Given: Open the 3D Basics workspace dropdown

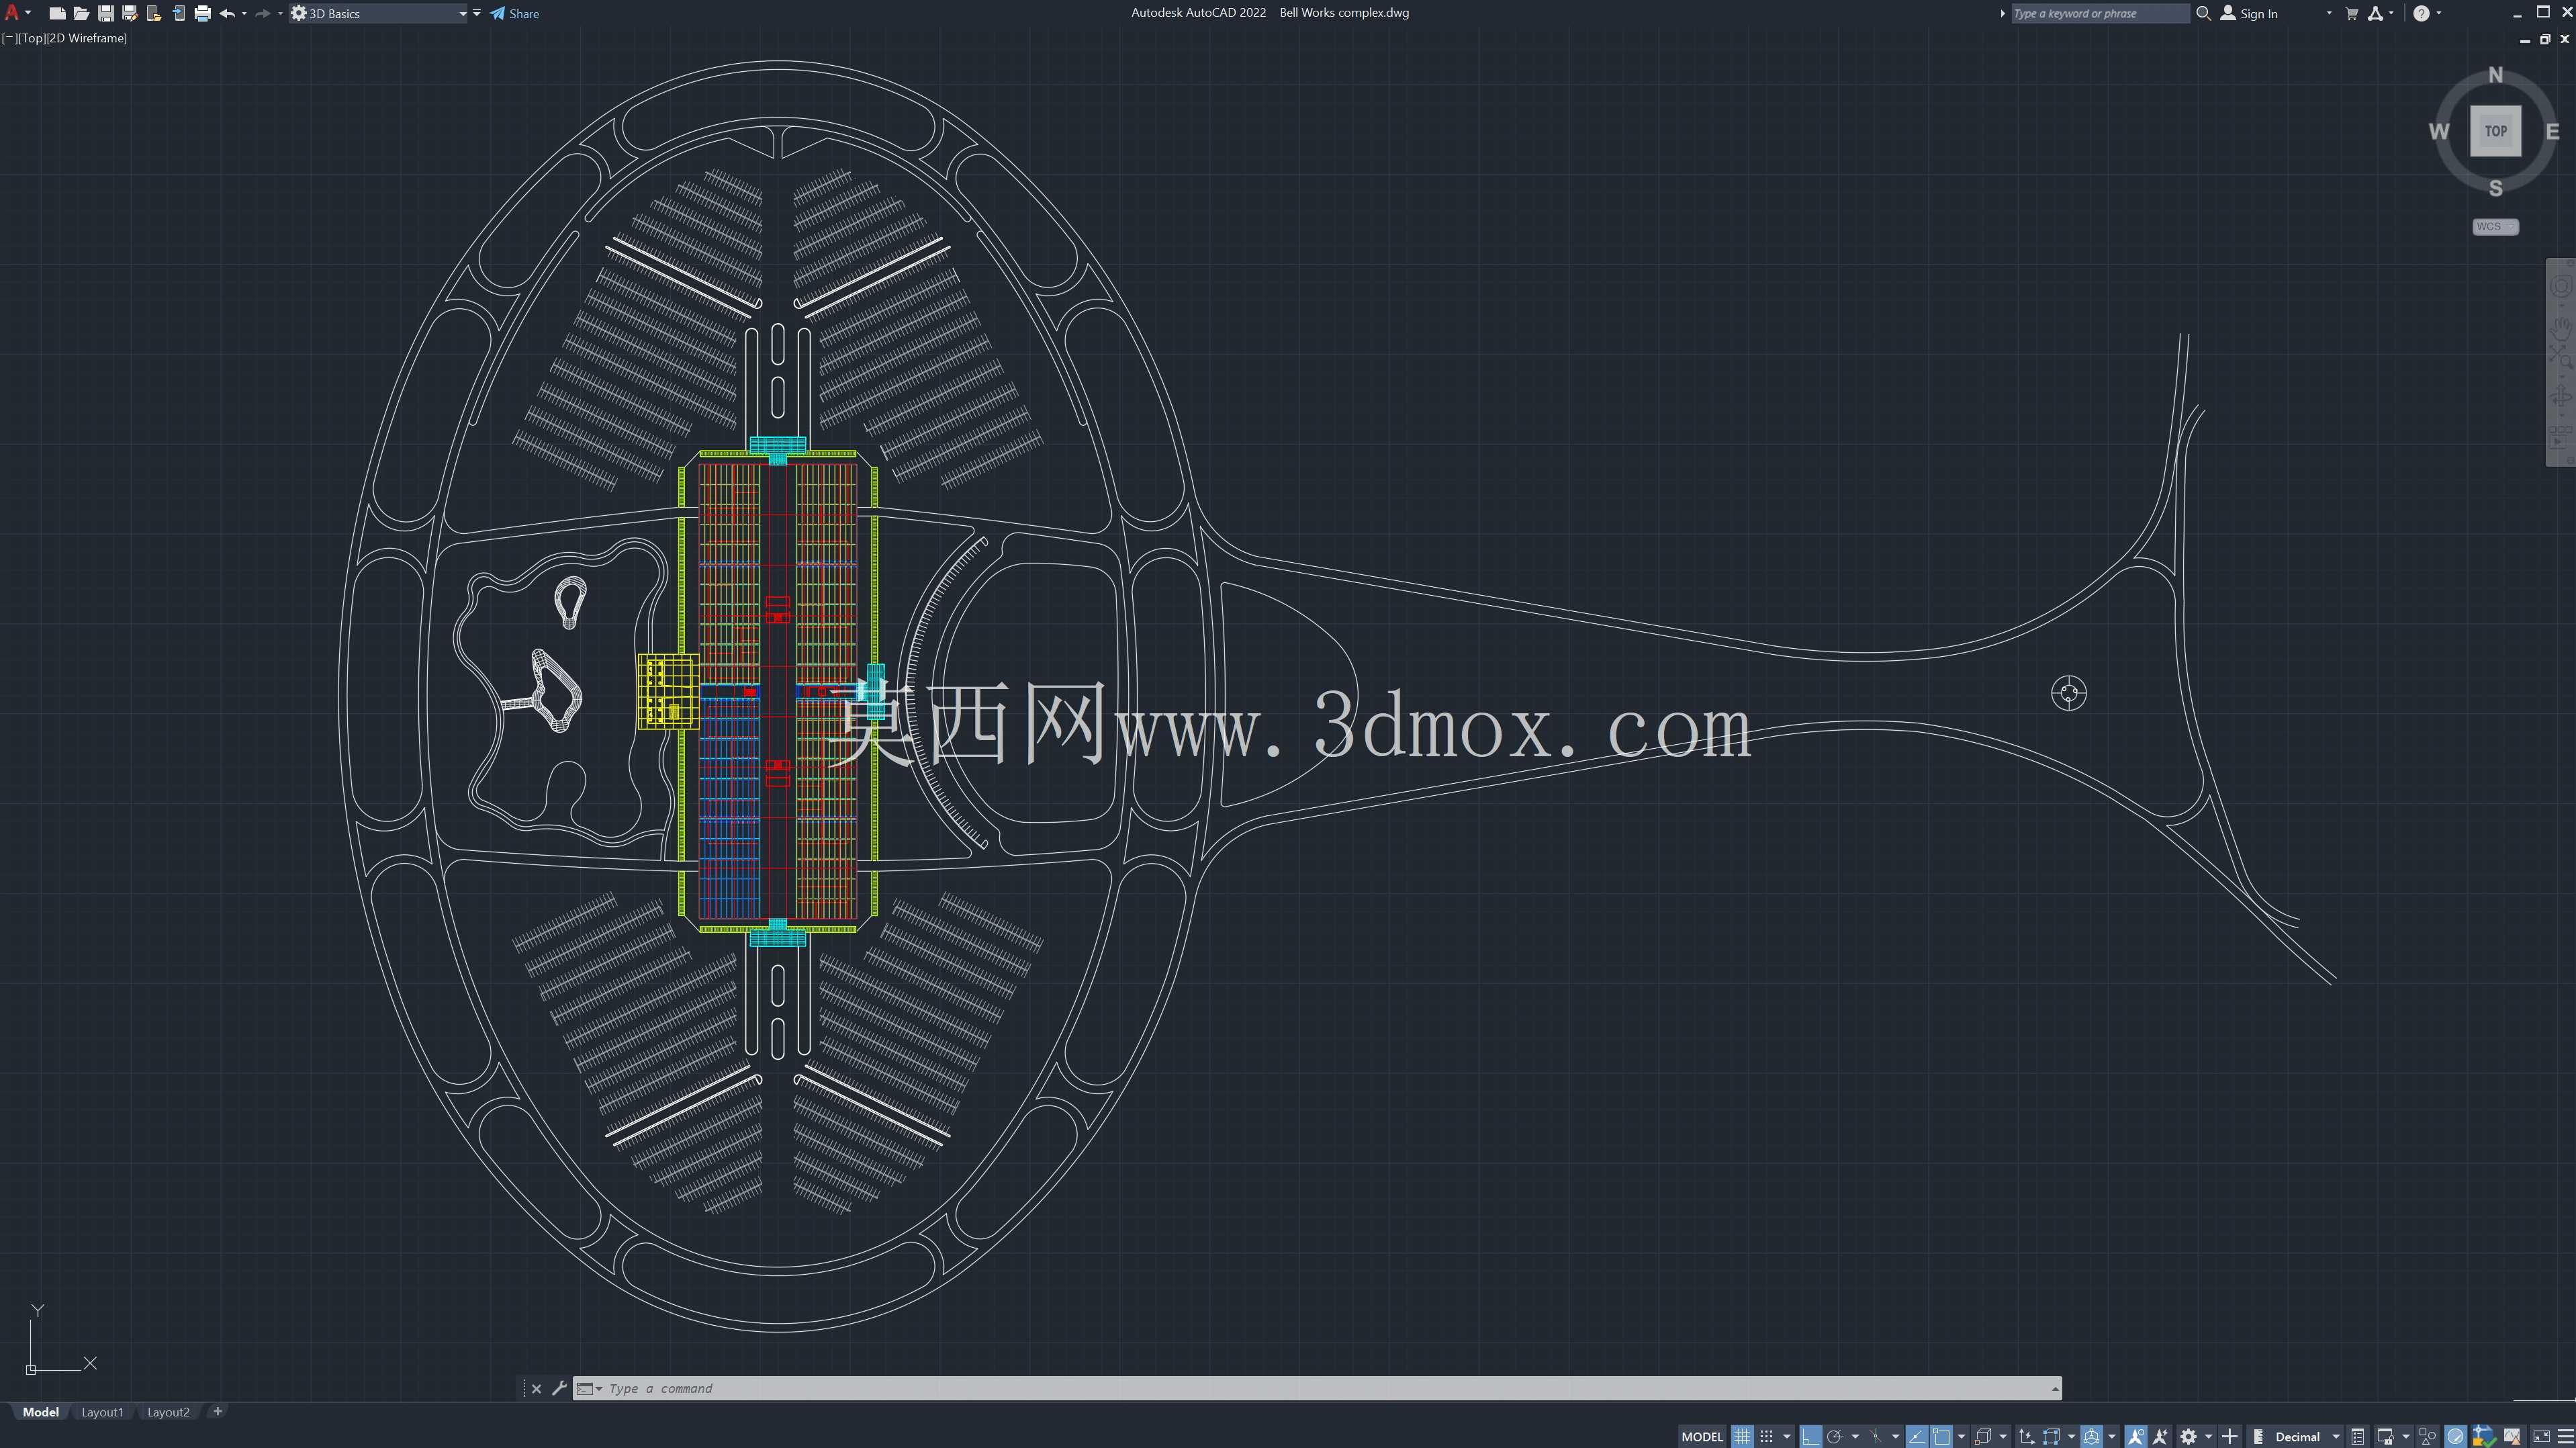Looking at the screenshot, I should [x=379, y=13].
